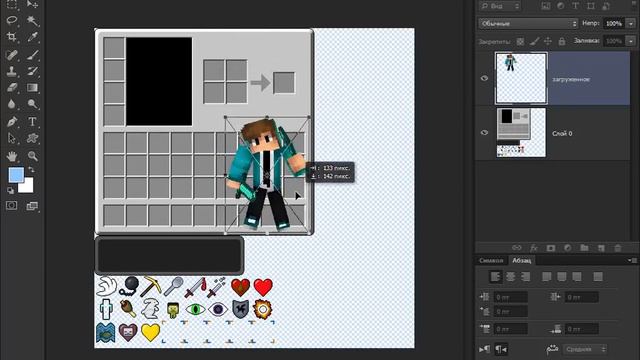Justify all paragraph lines button
The image size is (640, 360).
pos(598,277)
